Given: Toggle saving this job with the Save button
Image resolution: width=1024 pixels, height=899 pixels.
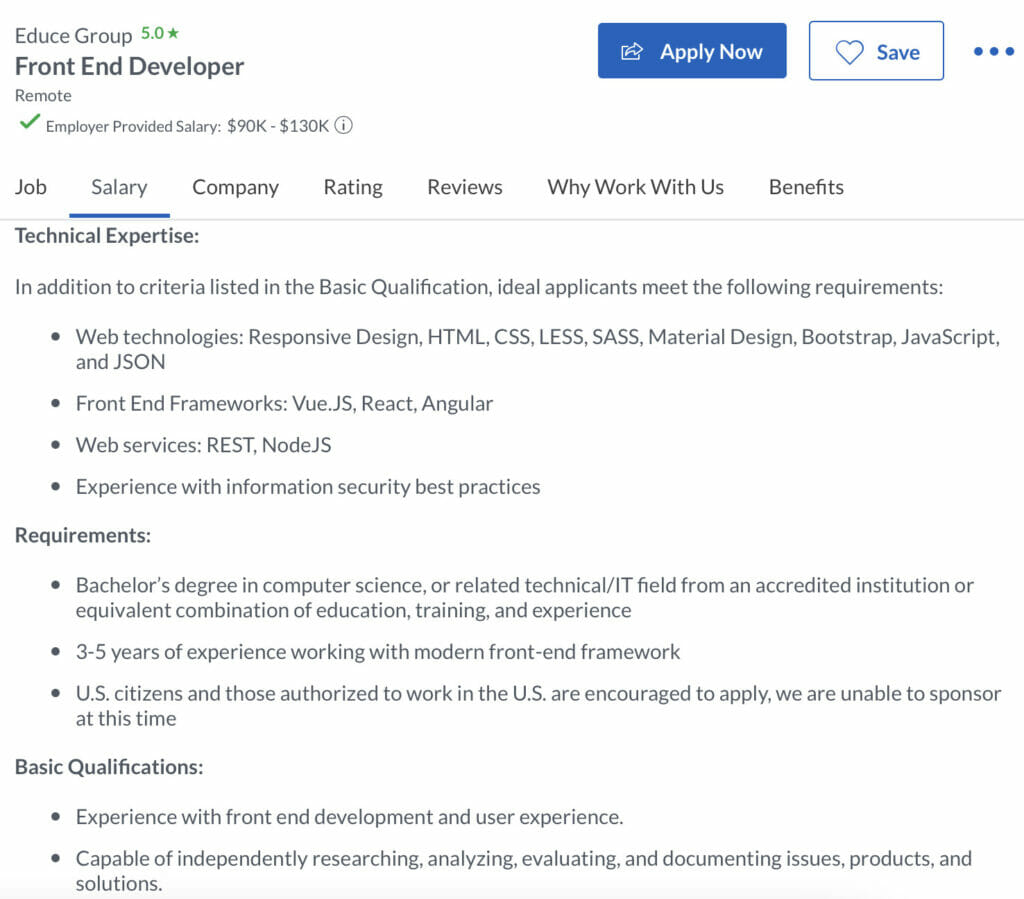Looking at the screenshot, I should [x=876, y=51].
